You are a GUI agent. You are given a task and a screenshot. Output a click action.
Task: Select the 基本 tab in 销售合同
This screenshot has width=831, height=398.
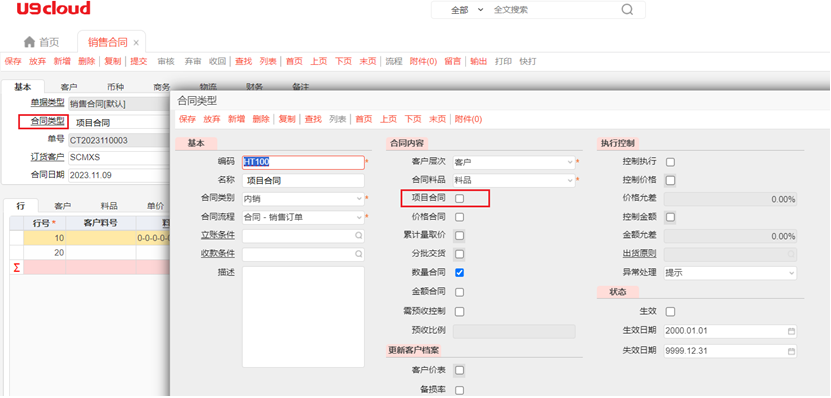[22, 87]
